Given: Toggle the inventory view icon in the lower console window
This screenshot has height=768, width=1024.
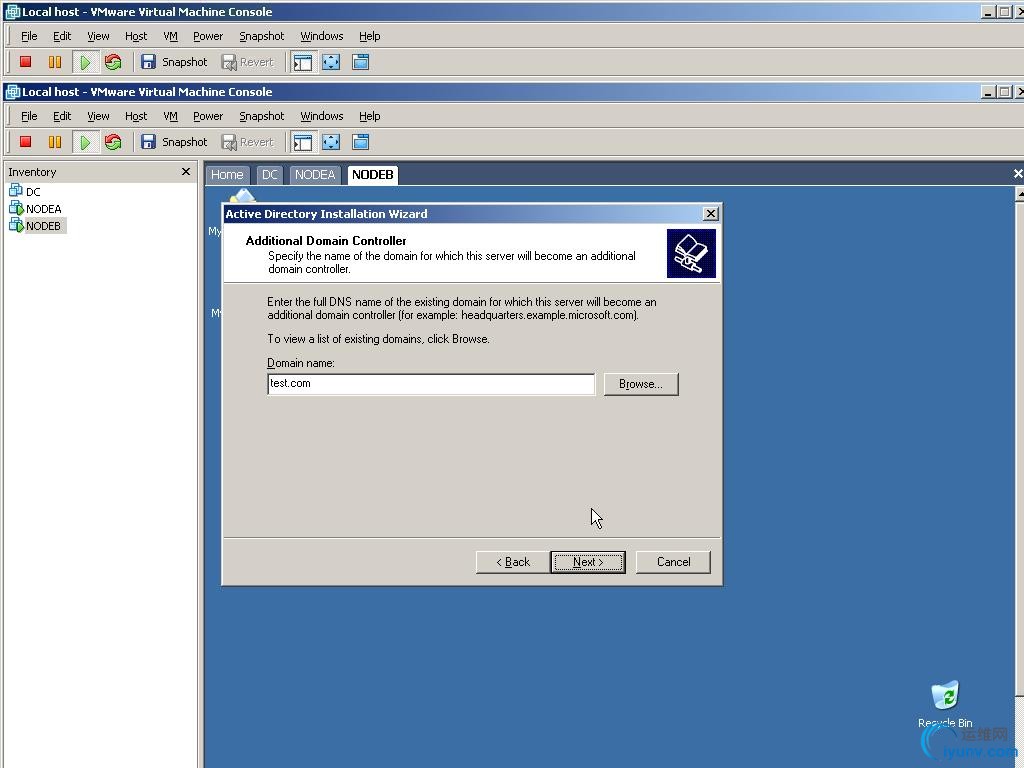Looking at the screenshot, I should click(303, 142).
